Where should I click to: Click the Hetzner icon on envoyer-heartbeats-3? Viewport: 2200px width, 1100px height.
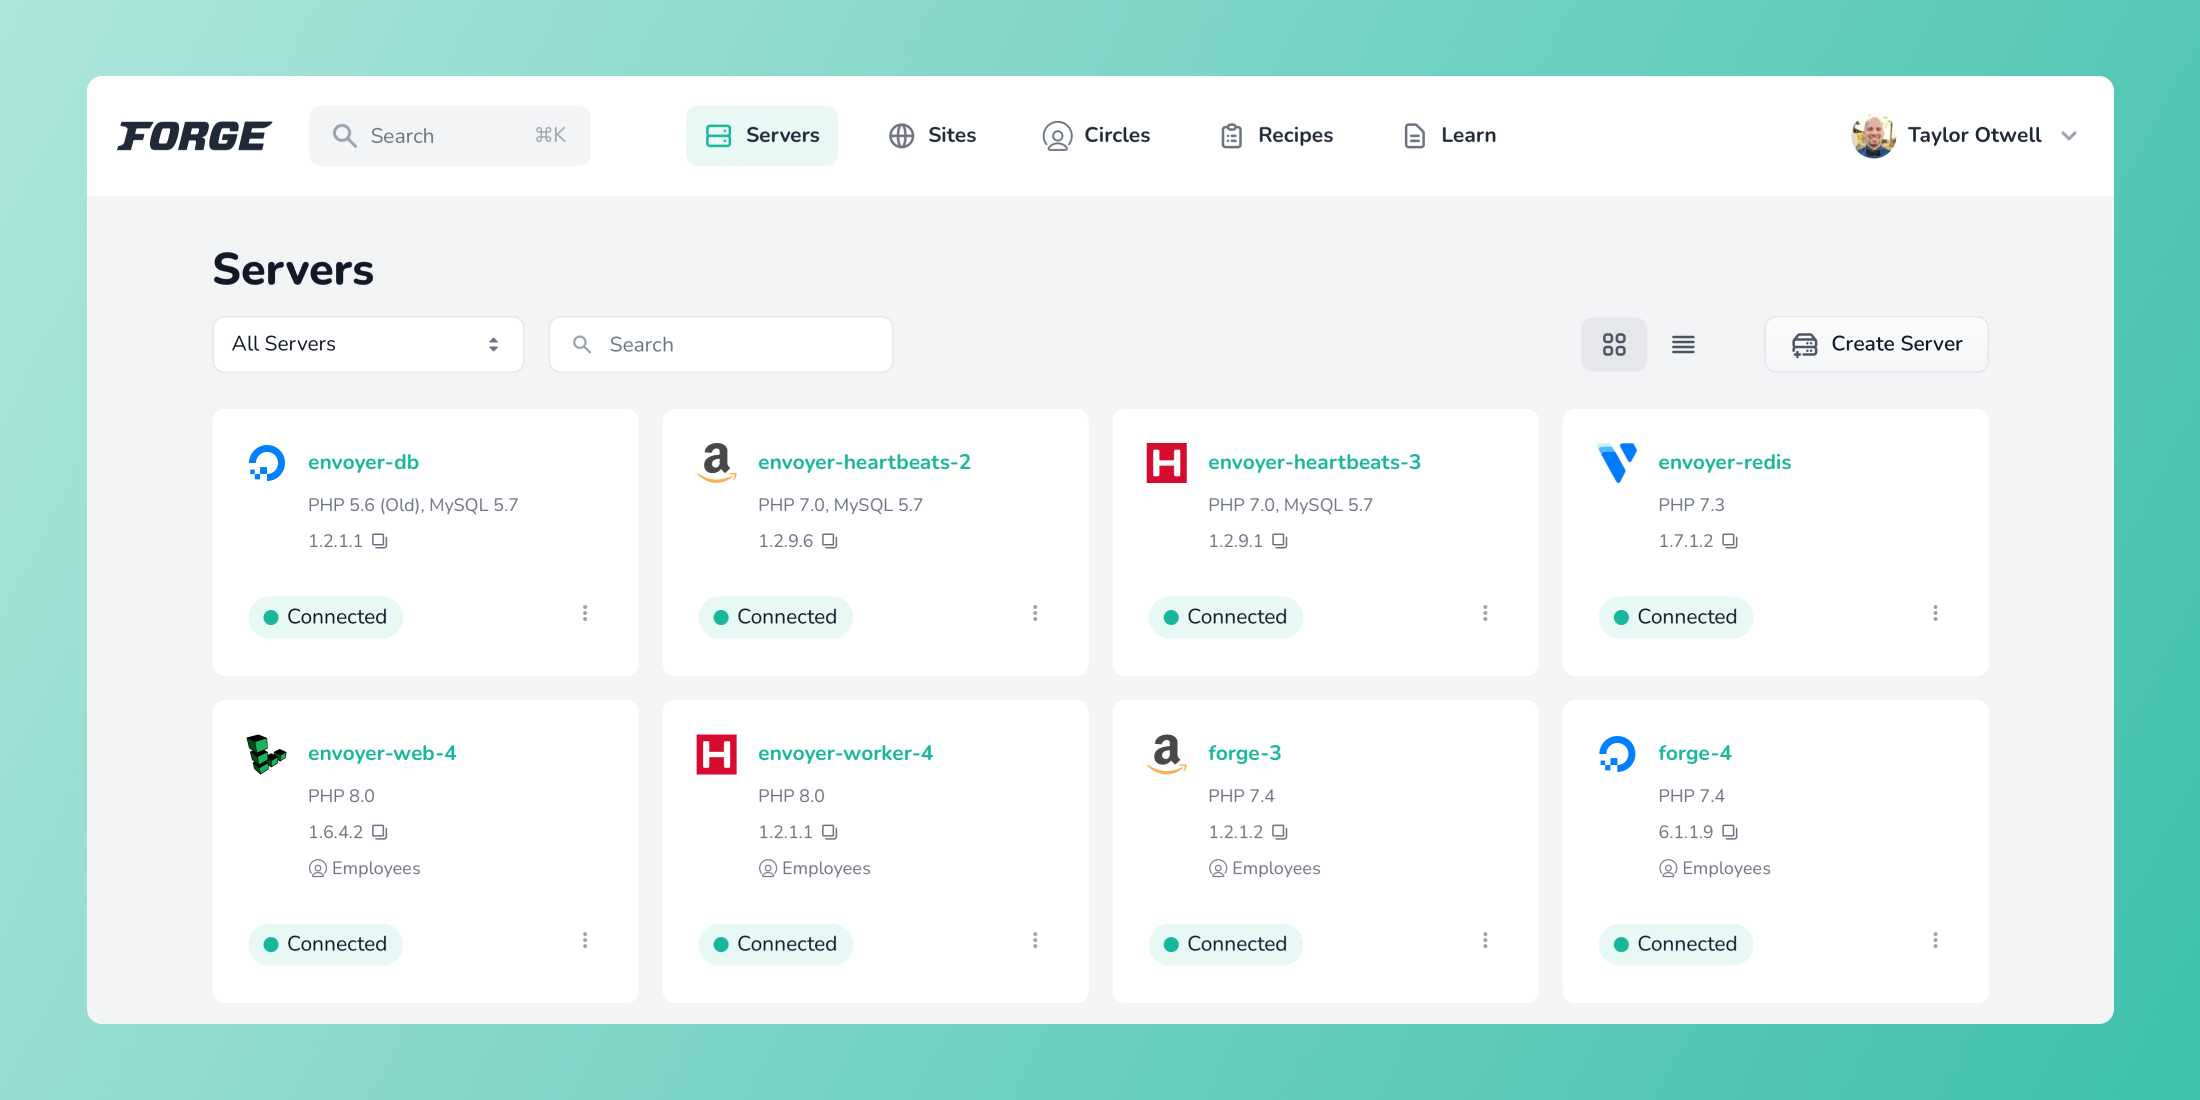tap(1166, 462)
